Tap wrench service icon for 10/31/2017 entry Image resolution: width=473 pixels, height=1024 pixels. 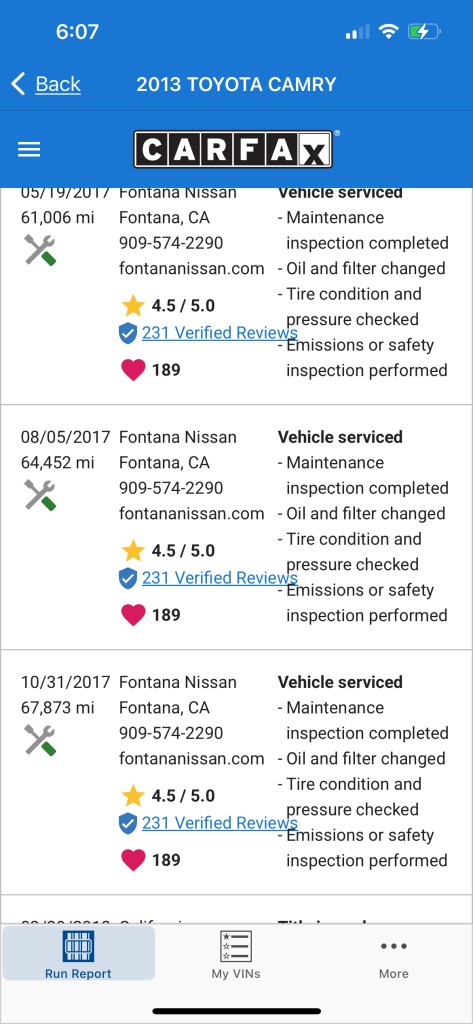[x=40, y=740]
